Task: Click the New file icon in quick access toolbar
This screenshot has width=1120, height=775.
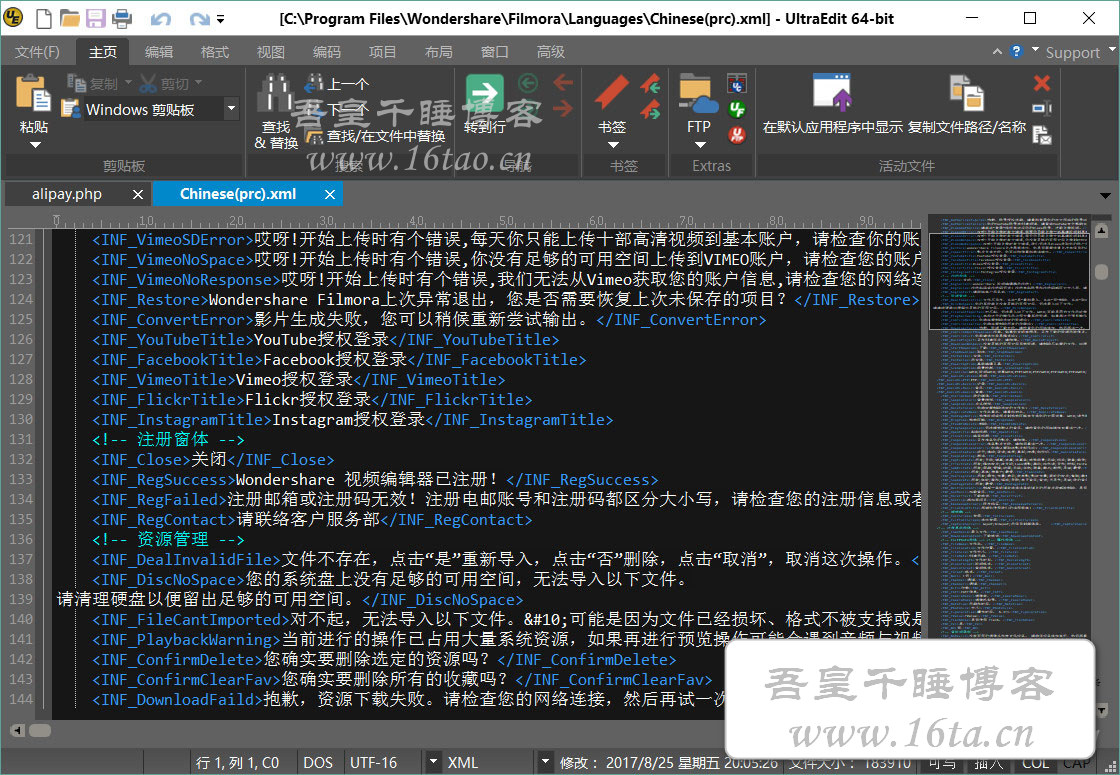Action: tap(43, 18)
